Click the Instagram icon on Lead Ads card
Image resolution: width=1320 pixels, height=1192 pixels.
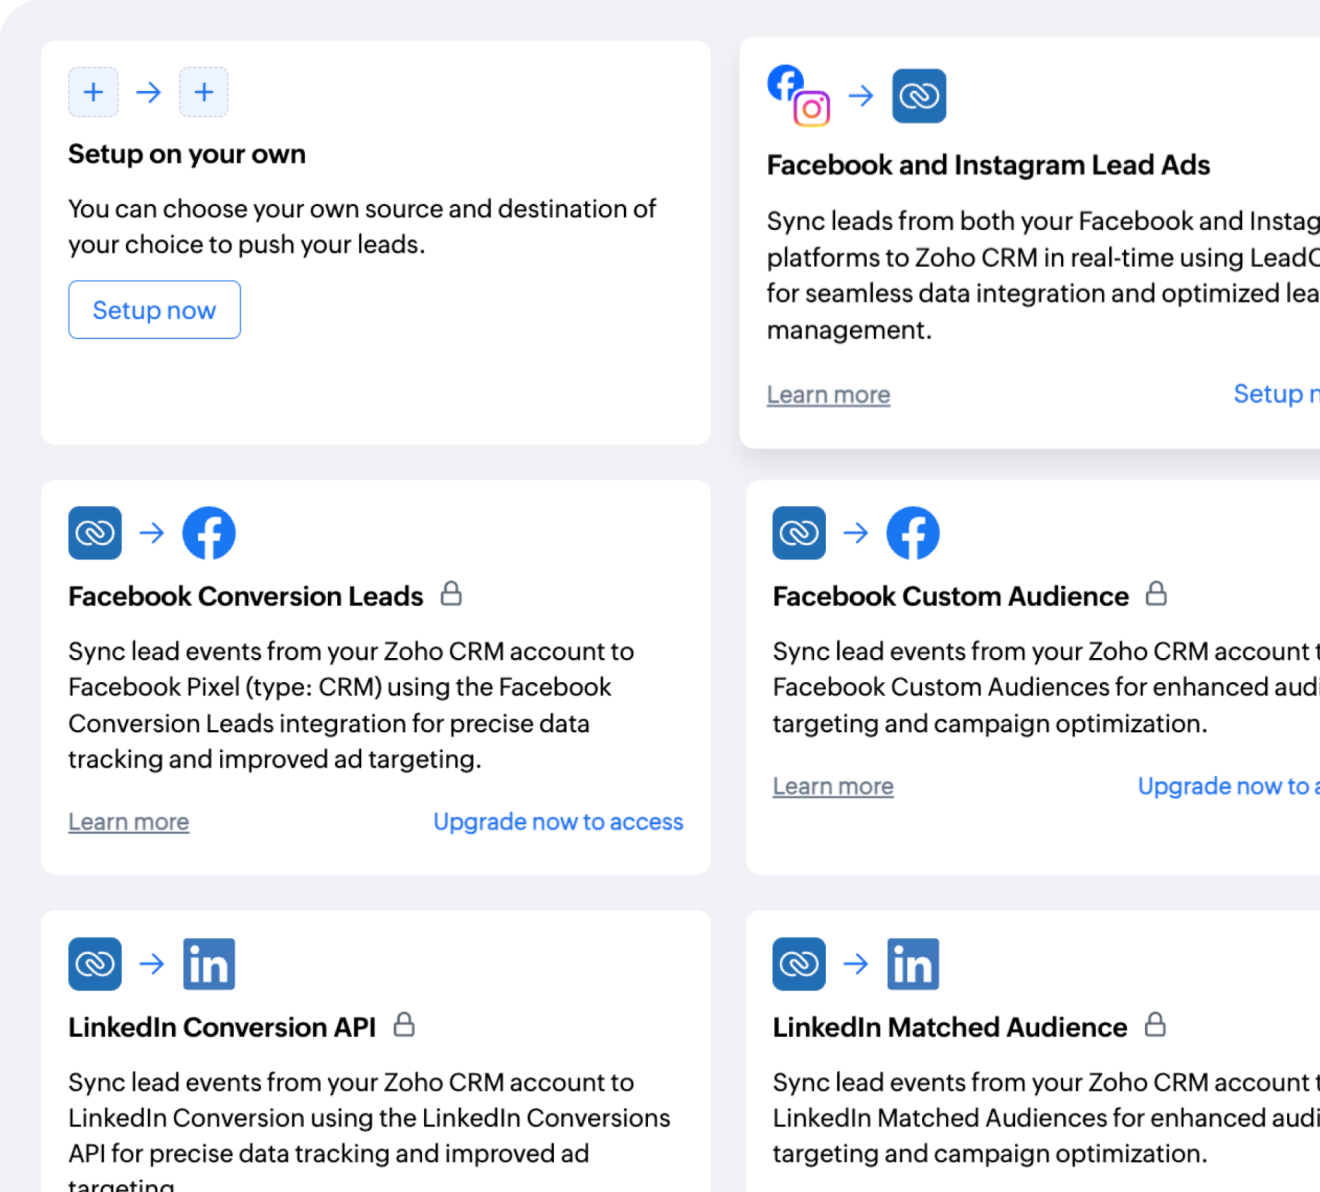click(812, 107)
